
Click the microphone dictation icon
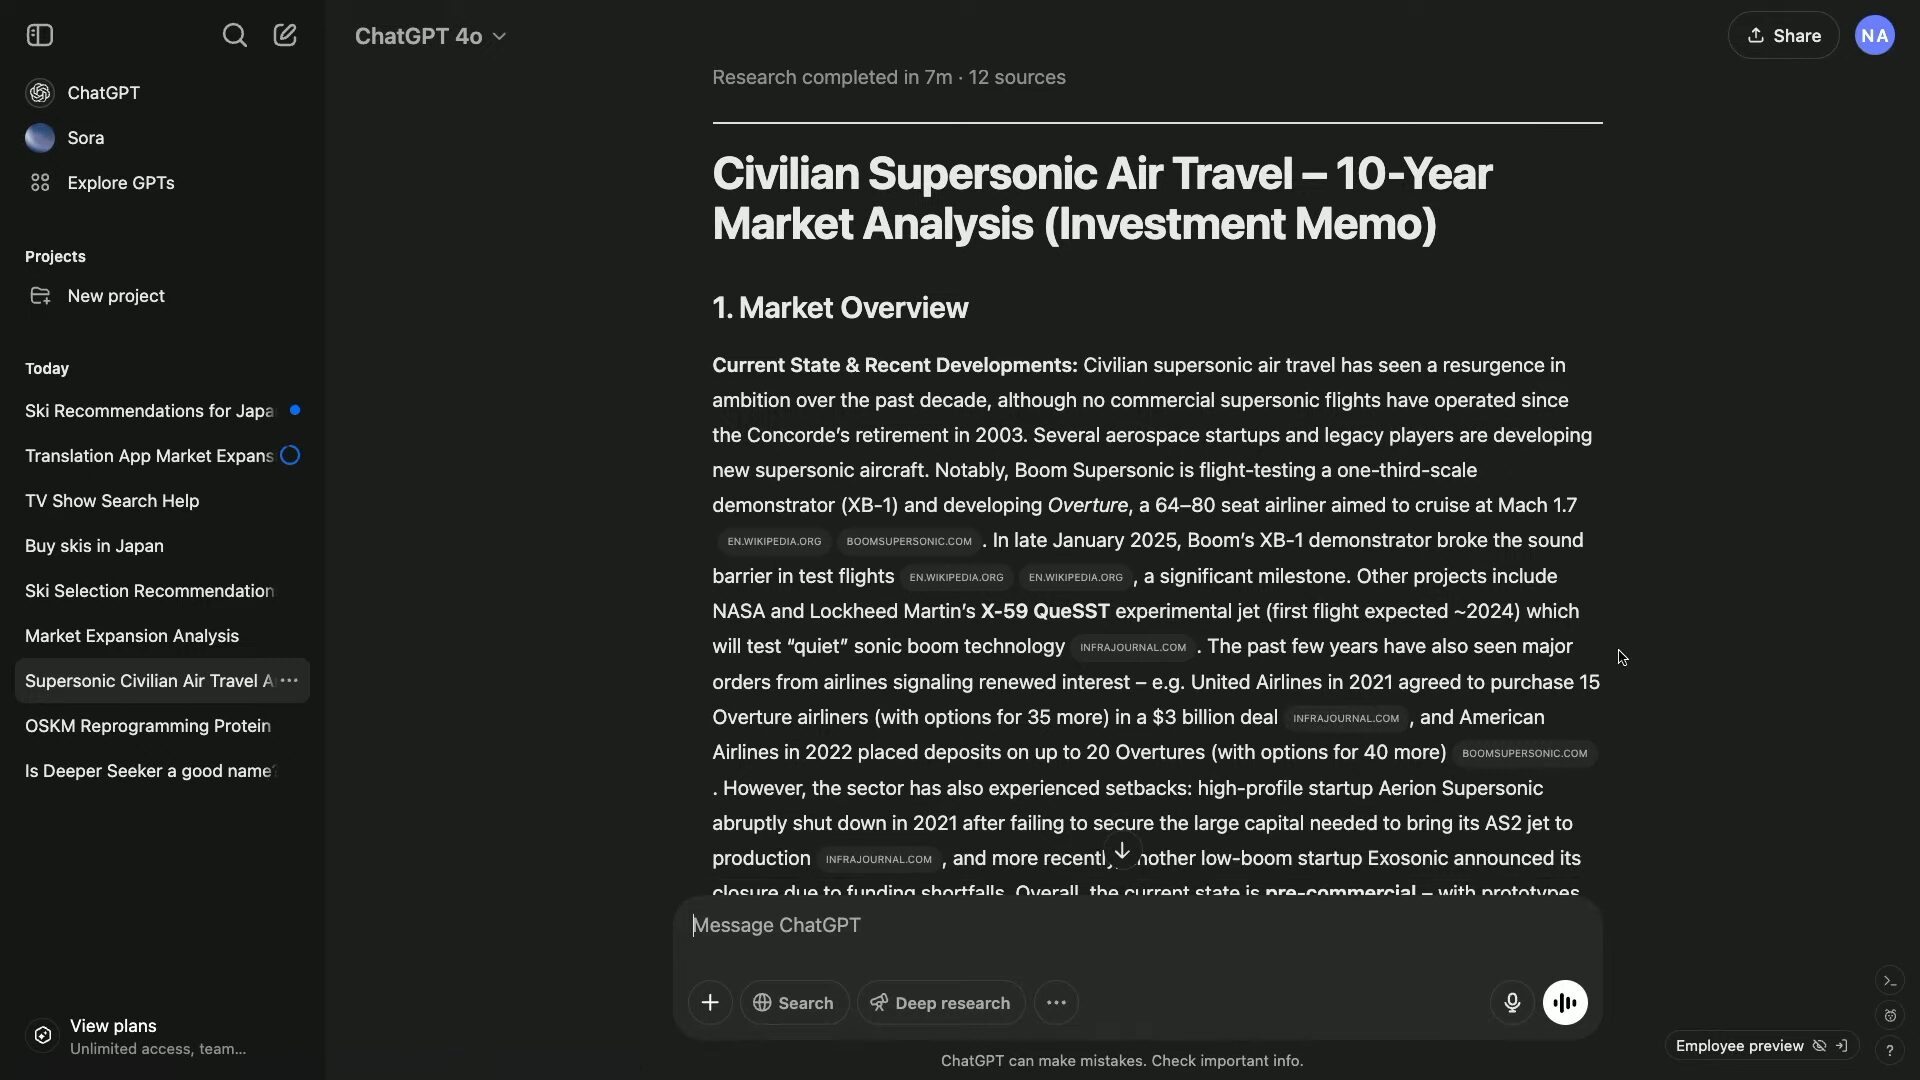pyautogui.click(x=1512, y=1003)
